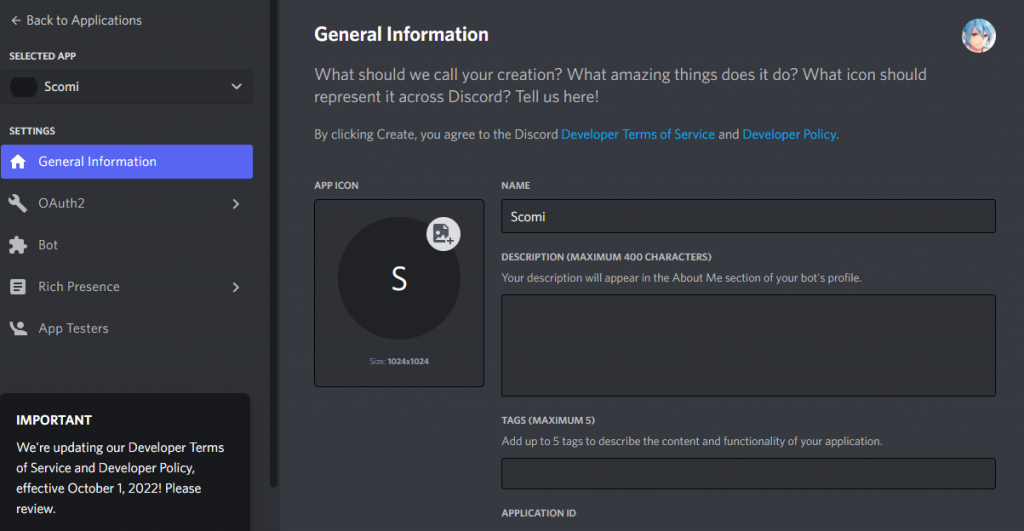Image resolution: width=1024 pixels, height=531 pixels.
Task: Click the Rich Presence document icon
Action: click(x=18, y=287)
